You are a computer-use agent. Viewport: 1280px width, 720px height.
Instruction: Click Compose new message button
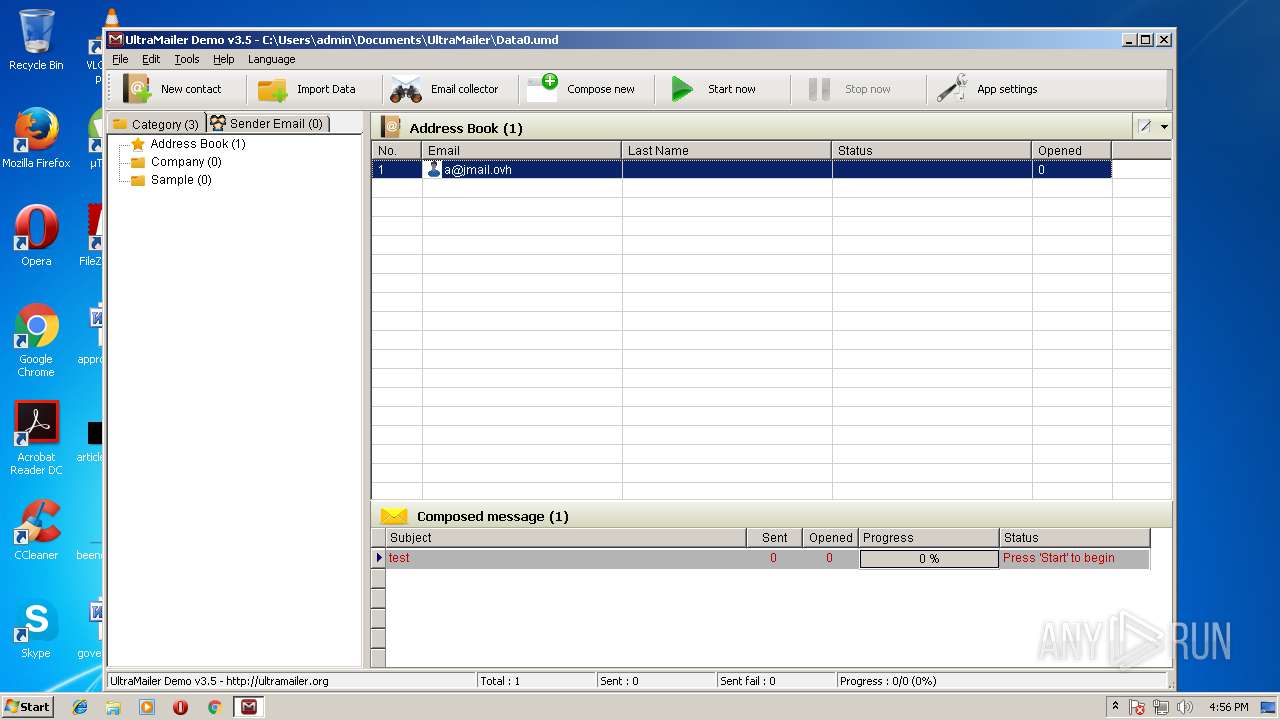point(581,89)
